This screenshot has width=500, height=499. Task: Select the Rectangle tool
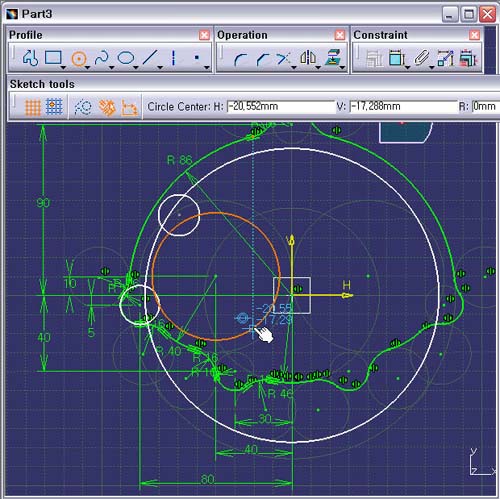coord(53,57)
